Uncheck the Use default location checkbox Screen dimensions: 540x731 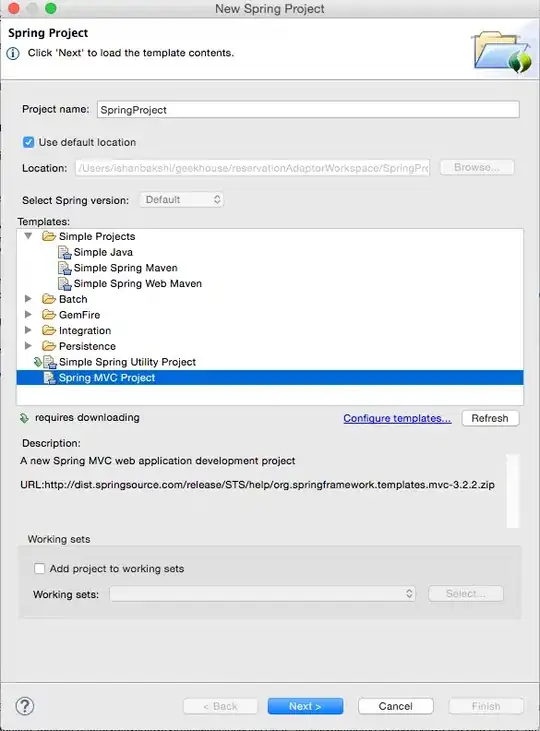tap(28, 142)
